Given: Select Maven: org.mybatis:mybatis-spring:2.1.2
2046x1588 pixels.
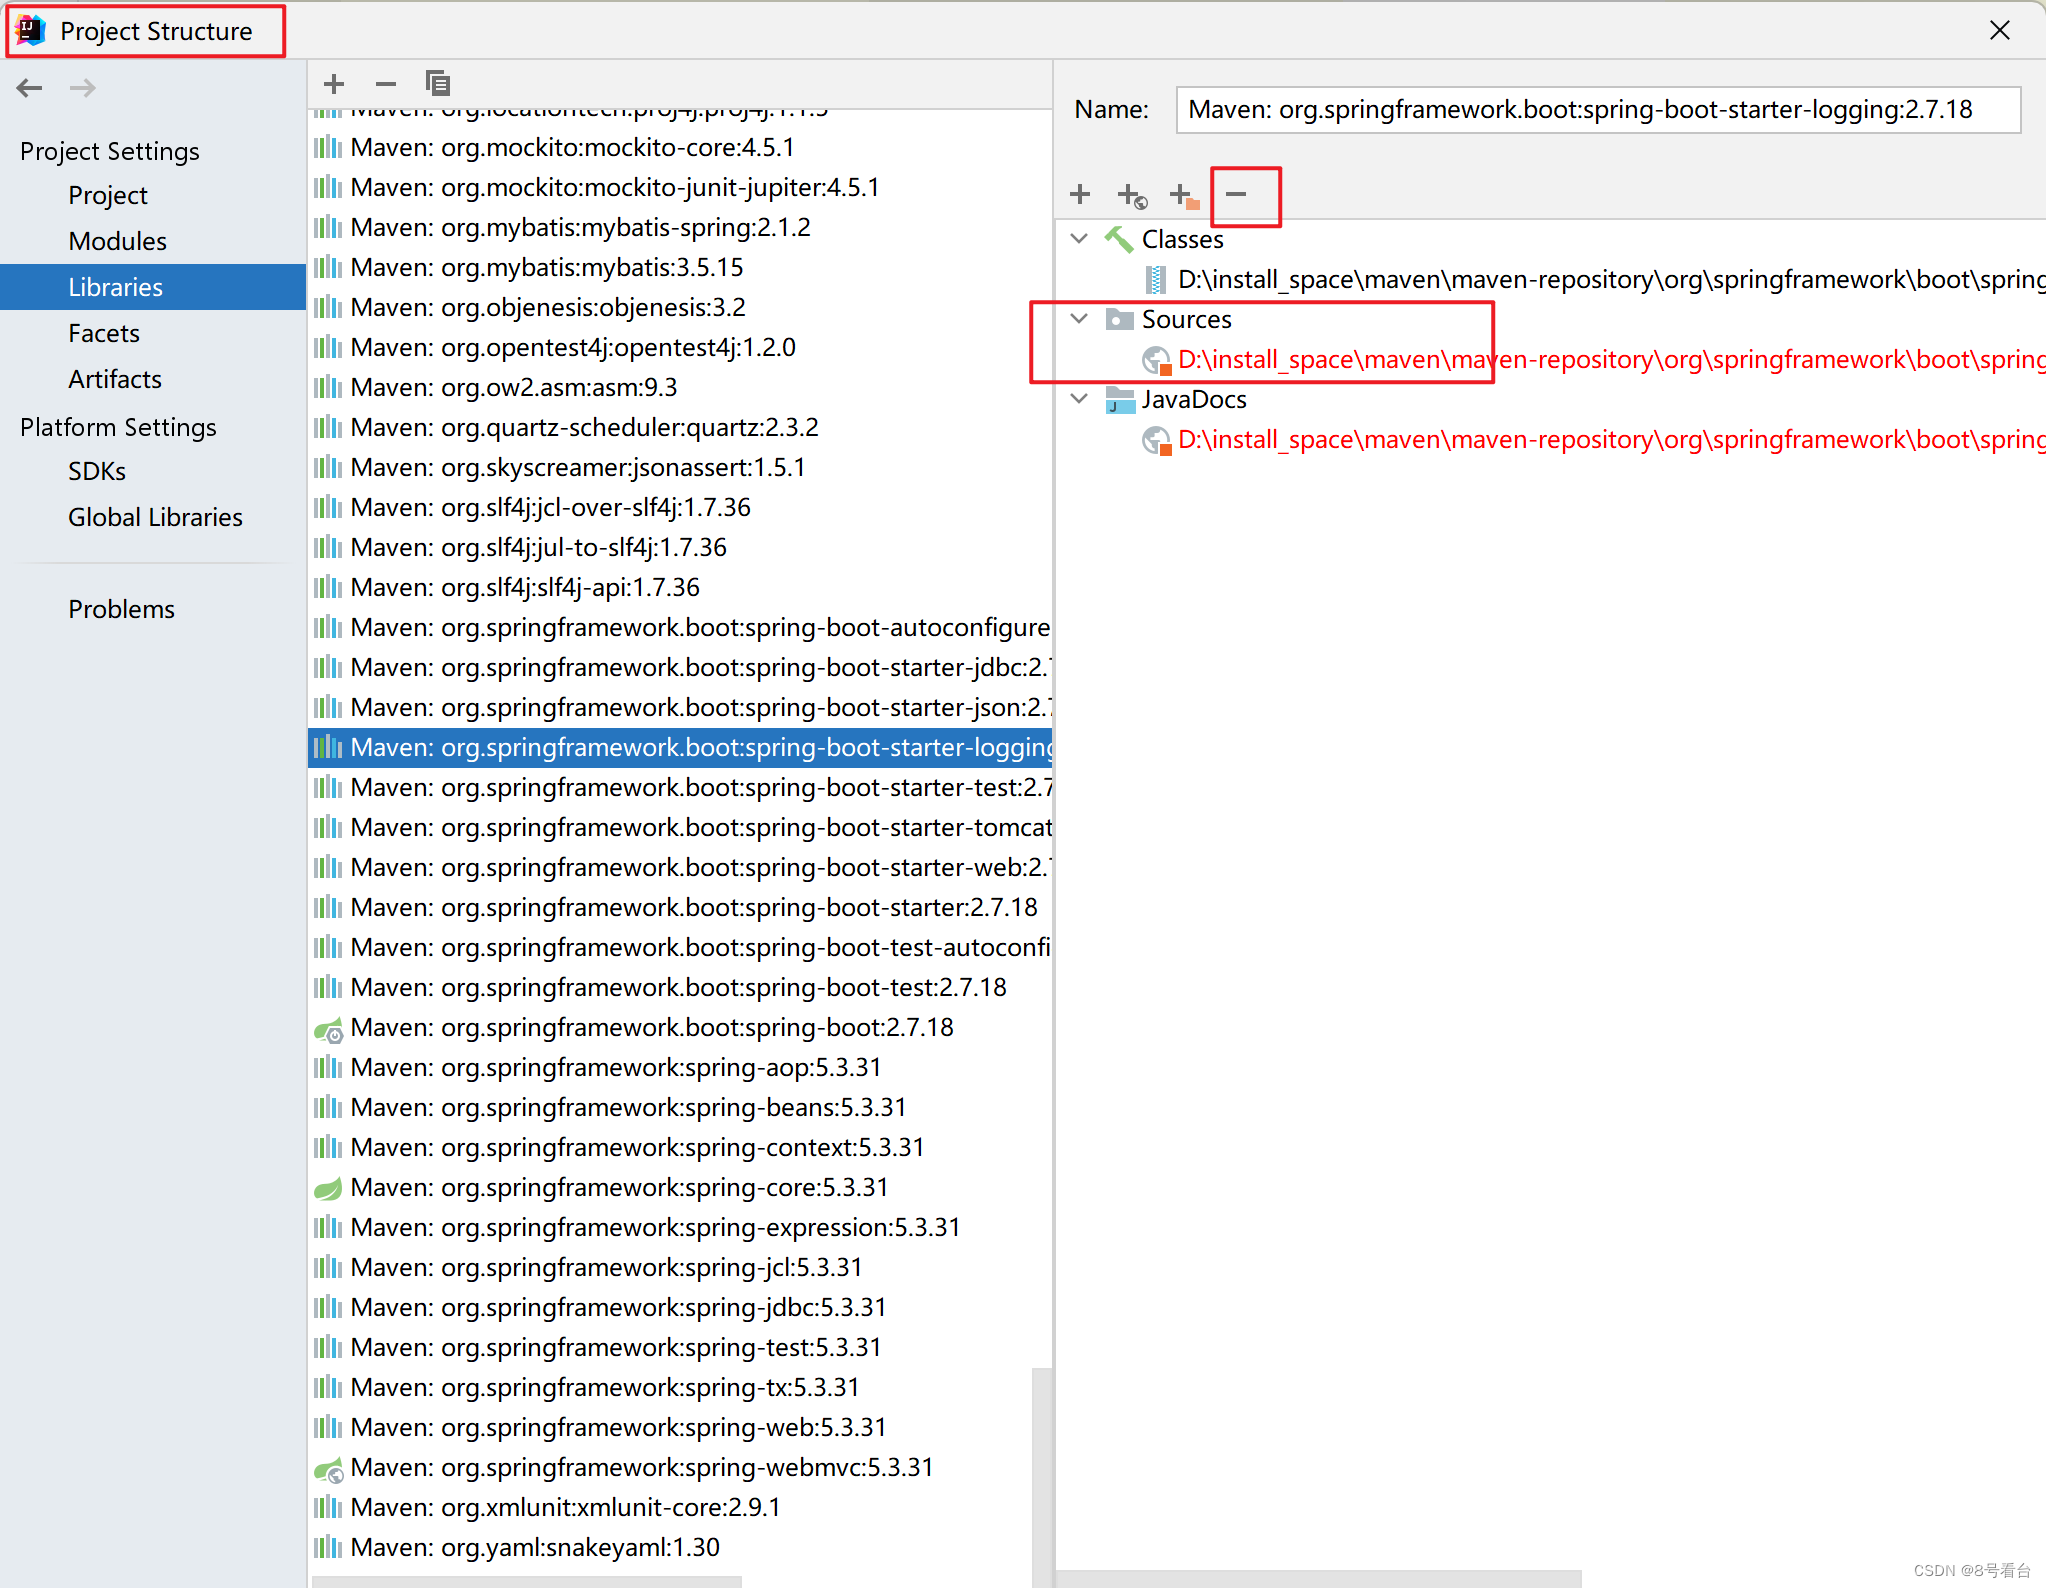Looking at the screenshot, I should 680,228.
